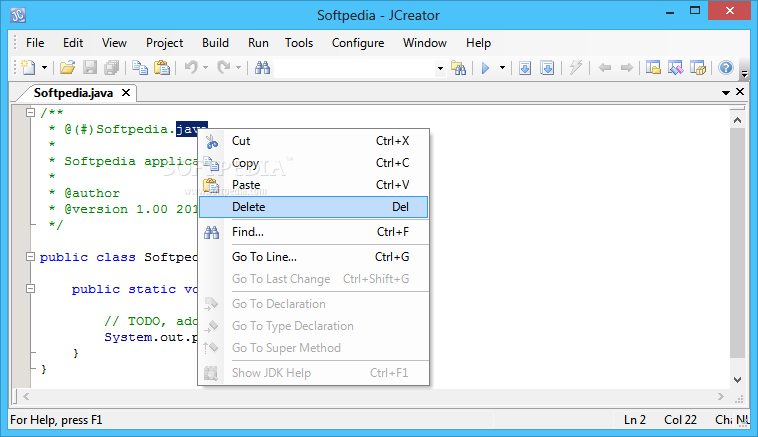Click the Save floppy disk icon
Image resolution: width=758 pixels, height=437 pixels.
click(90, 68)
